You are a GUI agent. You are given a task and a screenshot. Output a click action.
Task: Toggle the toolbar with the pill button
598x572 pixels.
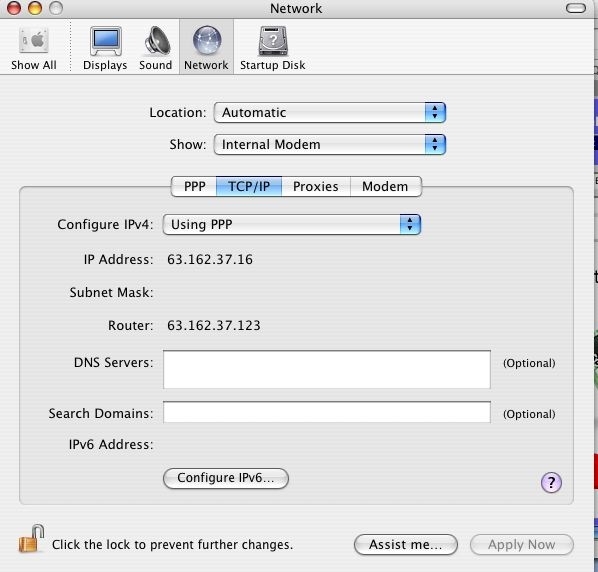point(576,8)
